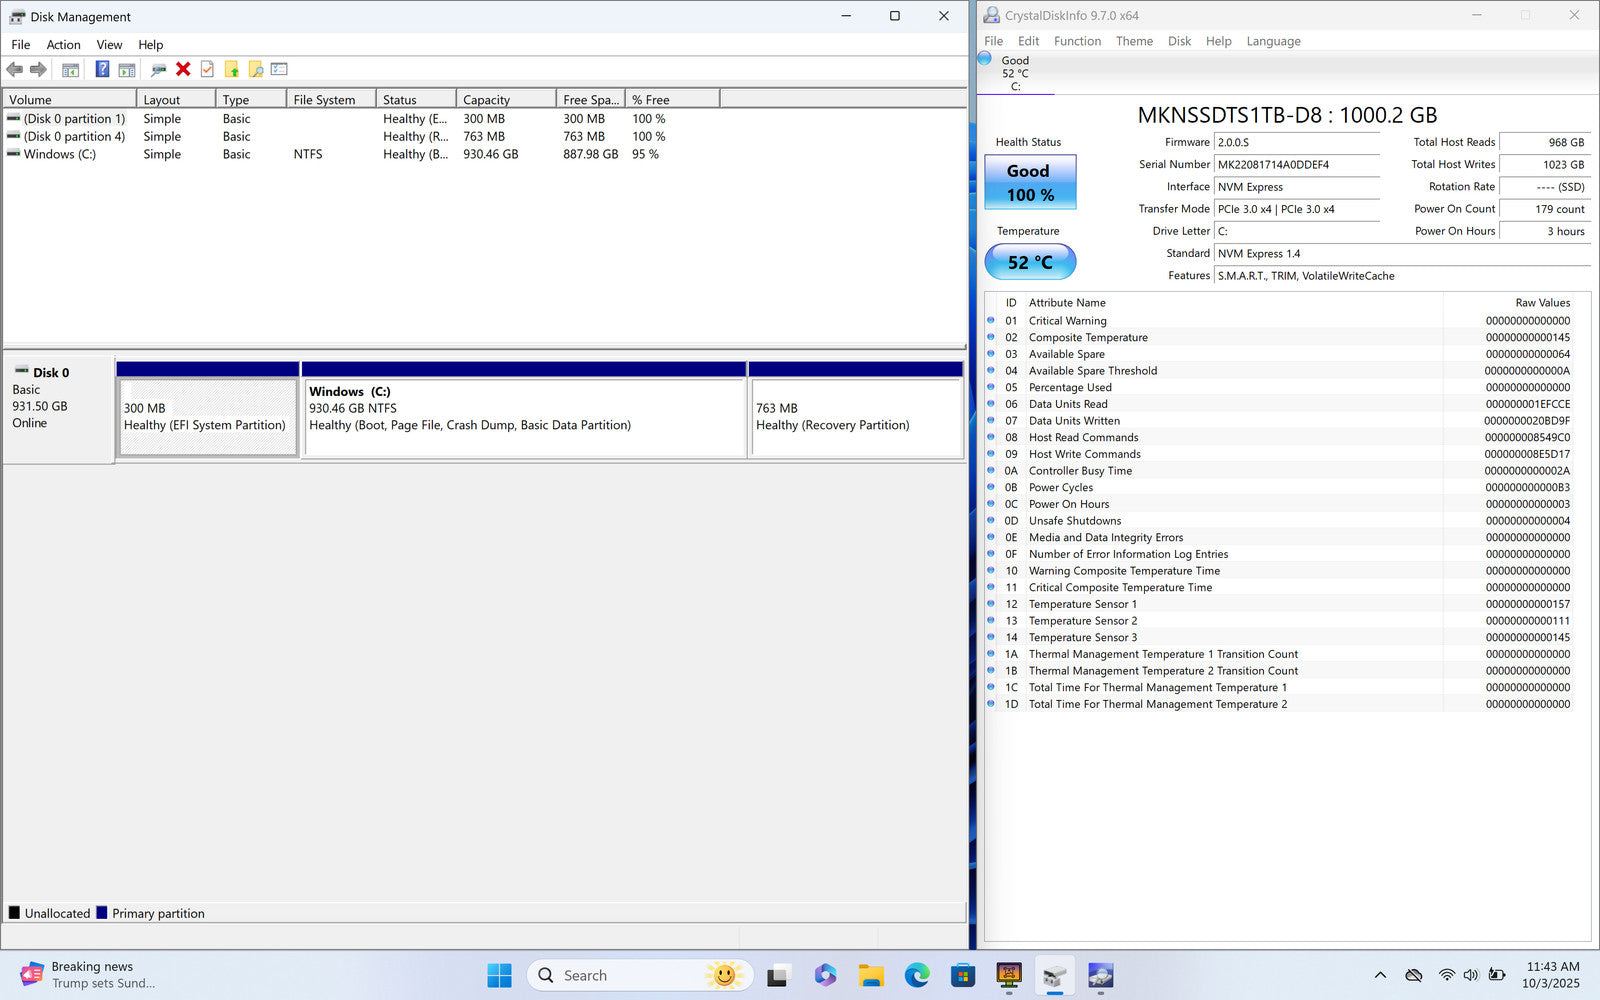The image size is (1600, 1000).
Task: Click the Back arrow in Disk Management toolbar
Action: pyautogui.click(x=15, y=69)
